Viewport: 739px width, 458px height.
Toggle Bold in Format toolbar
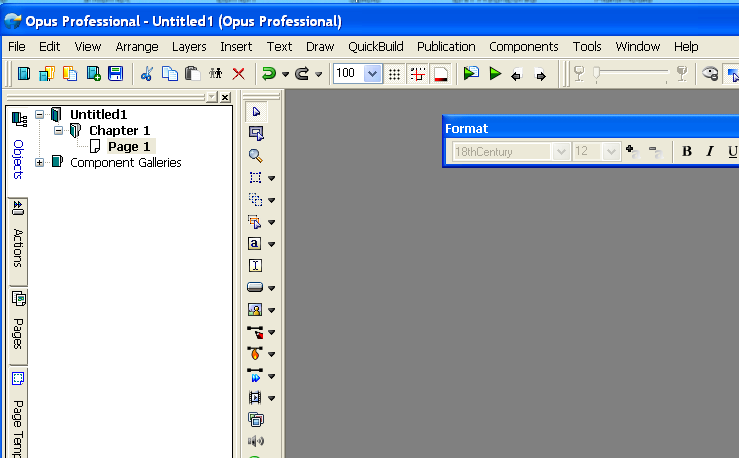pos(687,151)
